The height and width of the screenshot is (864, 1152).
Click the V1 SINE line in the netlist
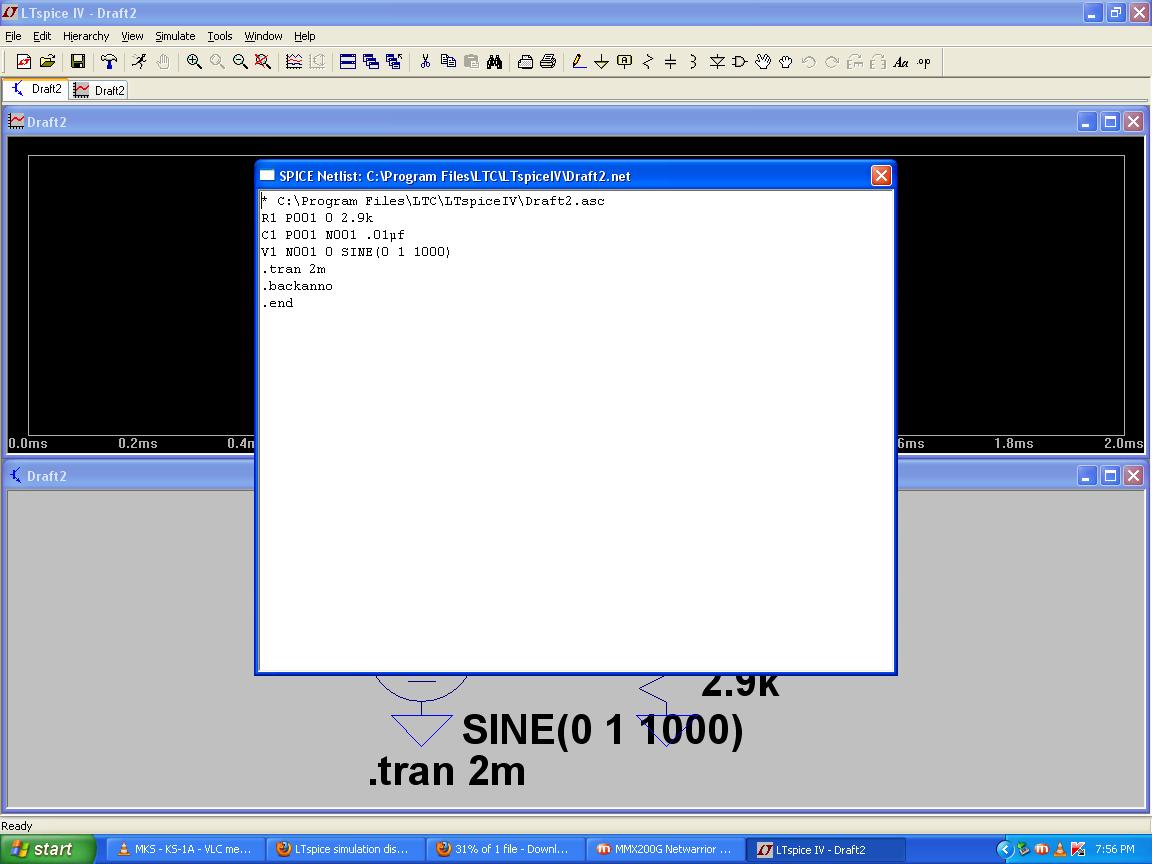356,252
